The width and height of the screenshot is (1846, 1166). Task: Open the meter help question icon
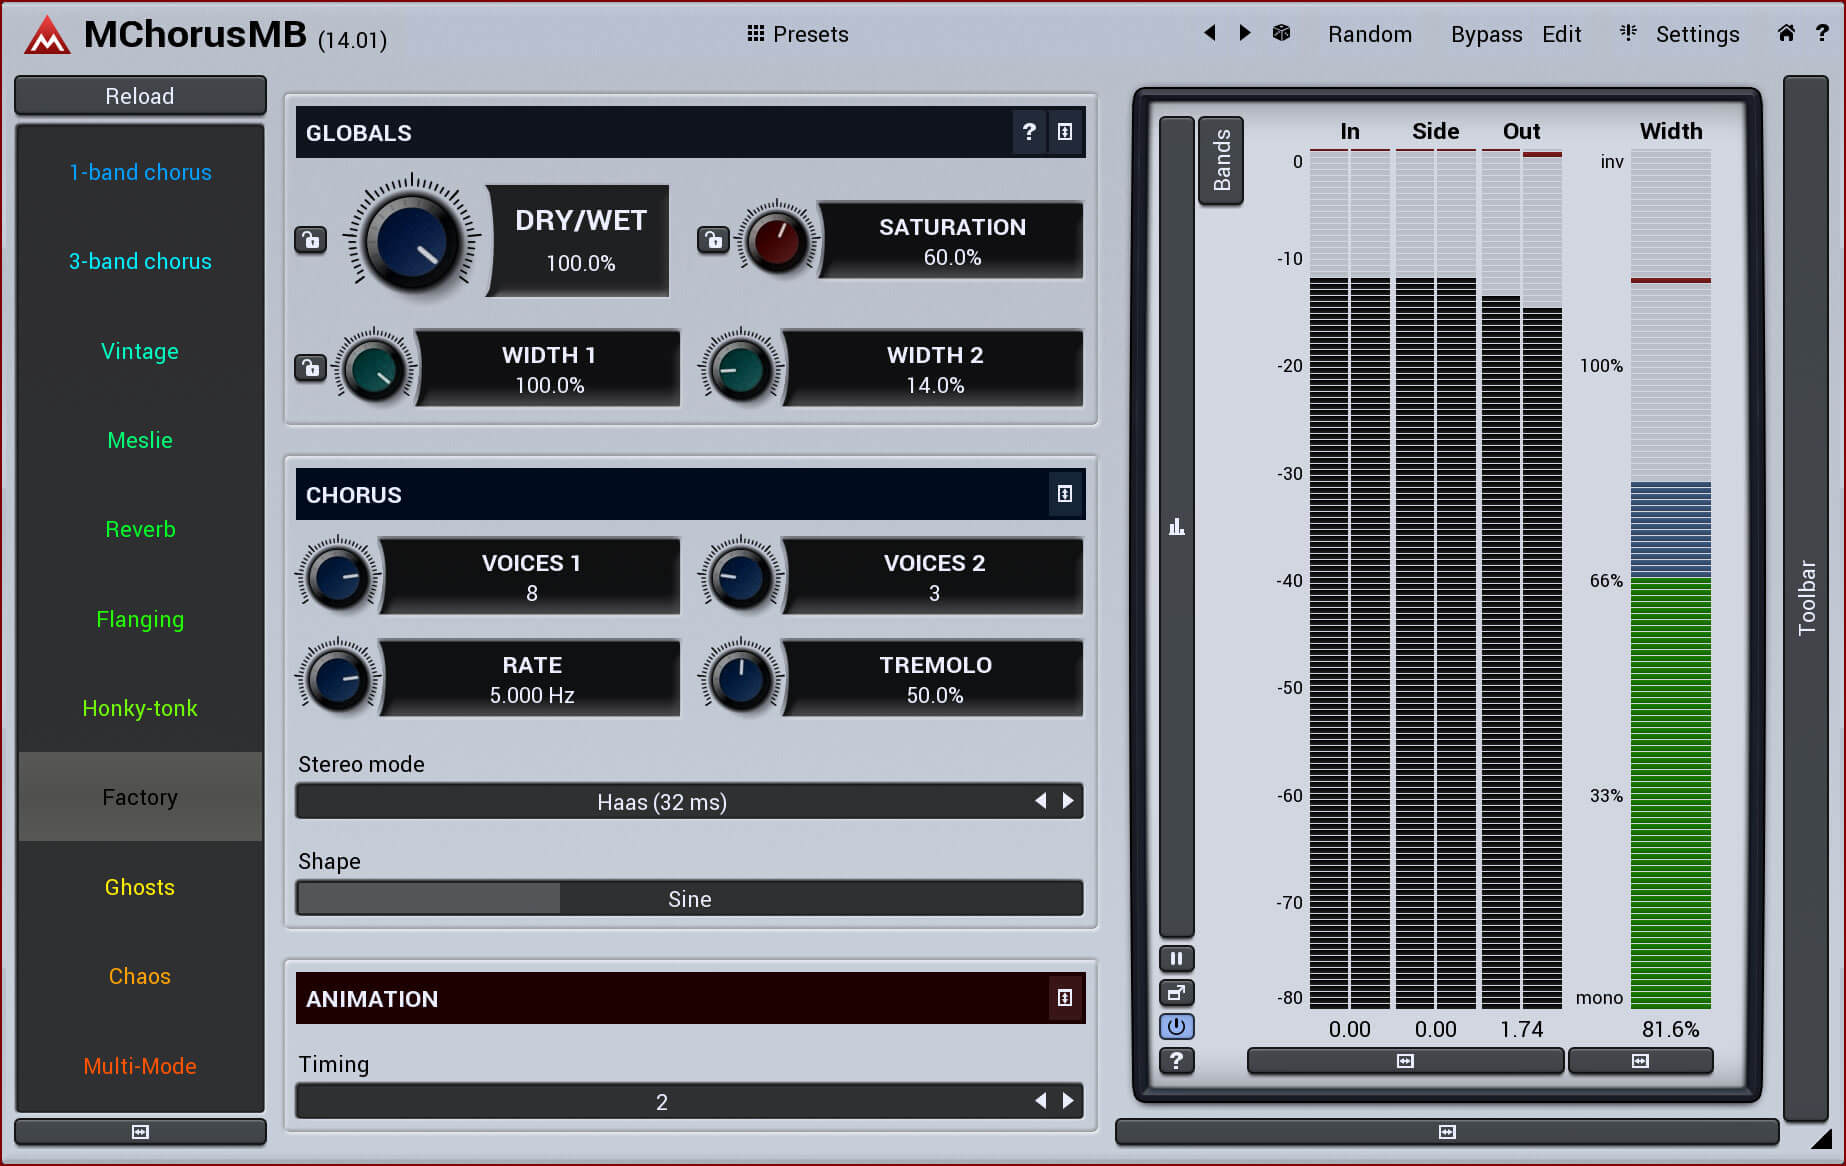click(x=1177, y=1061)
